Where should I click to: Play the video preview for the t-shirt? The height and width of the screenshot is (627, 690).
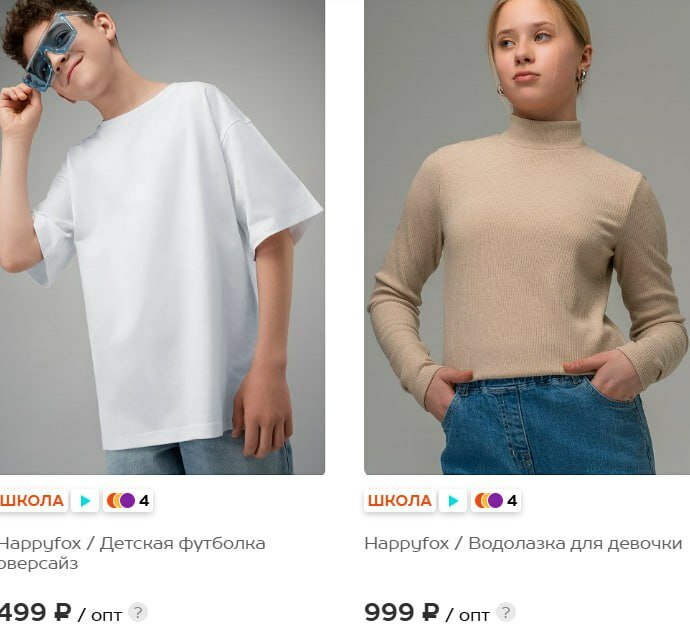tap(85, 501)
